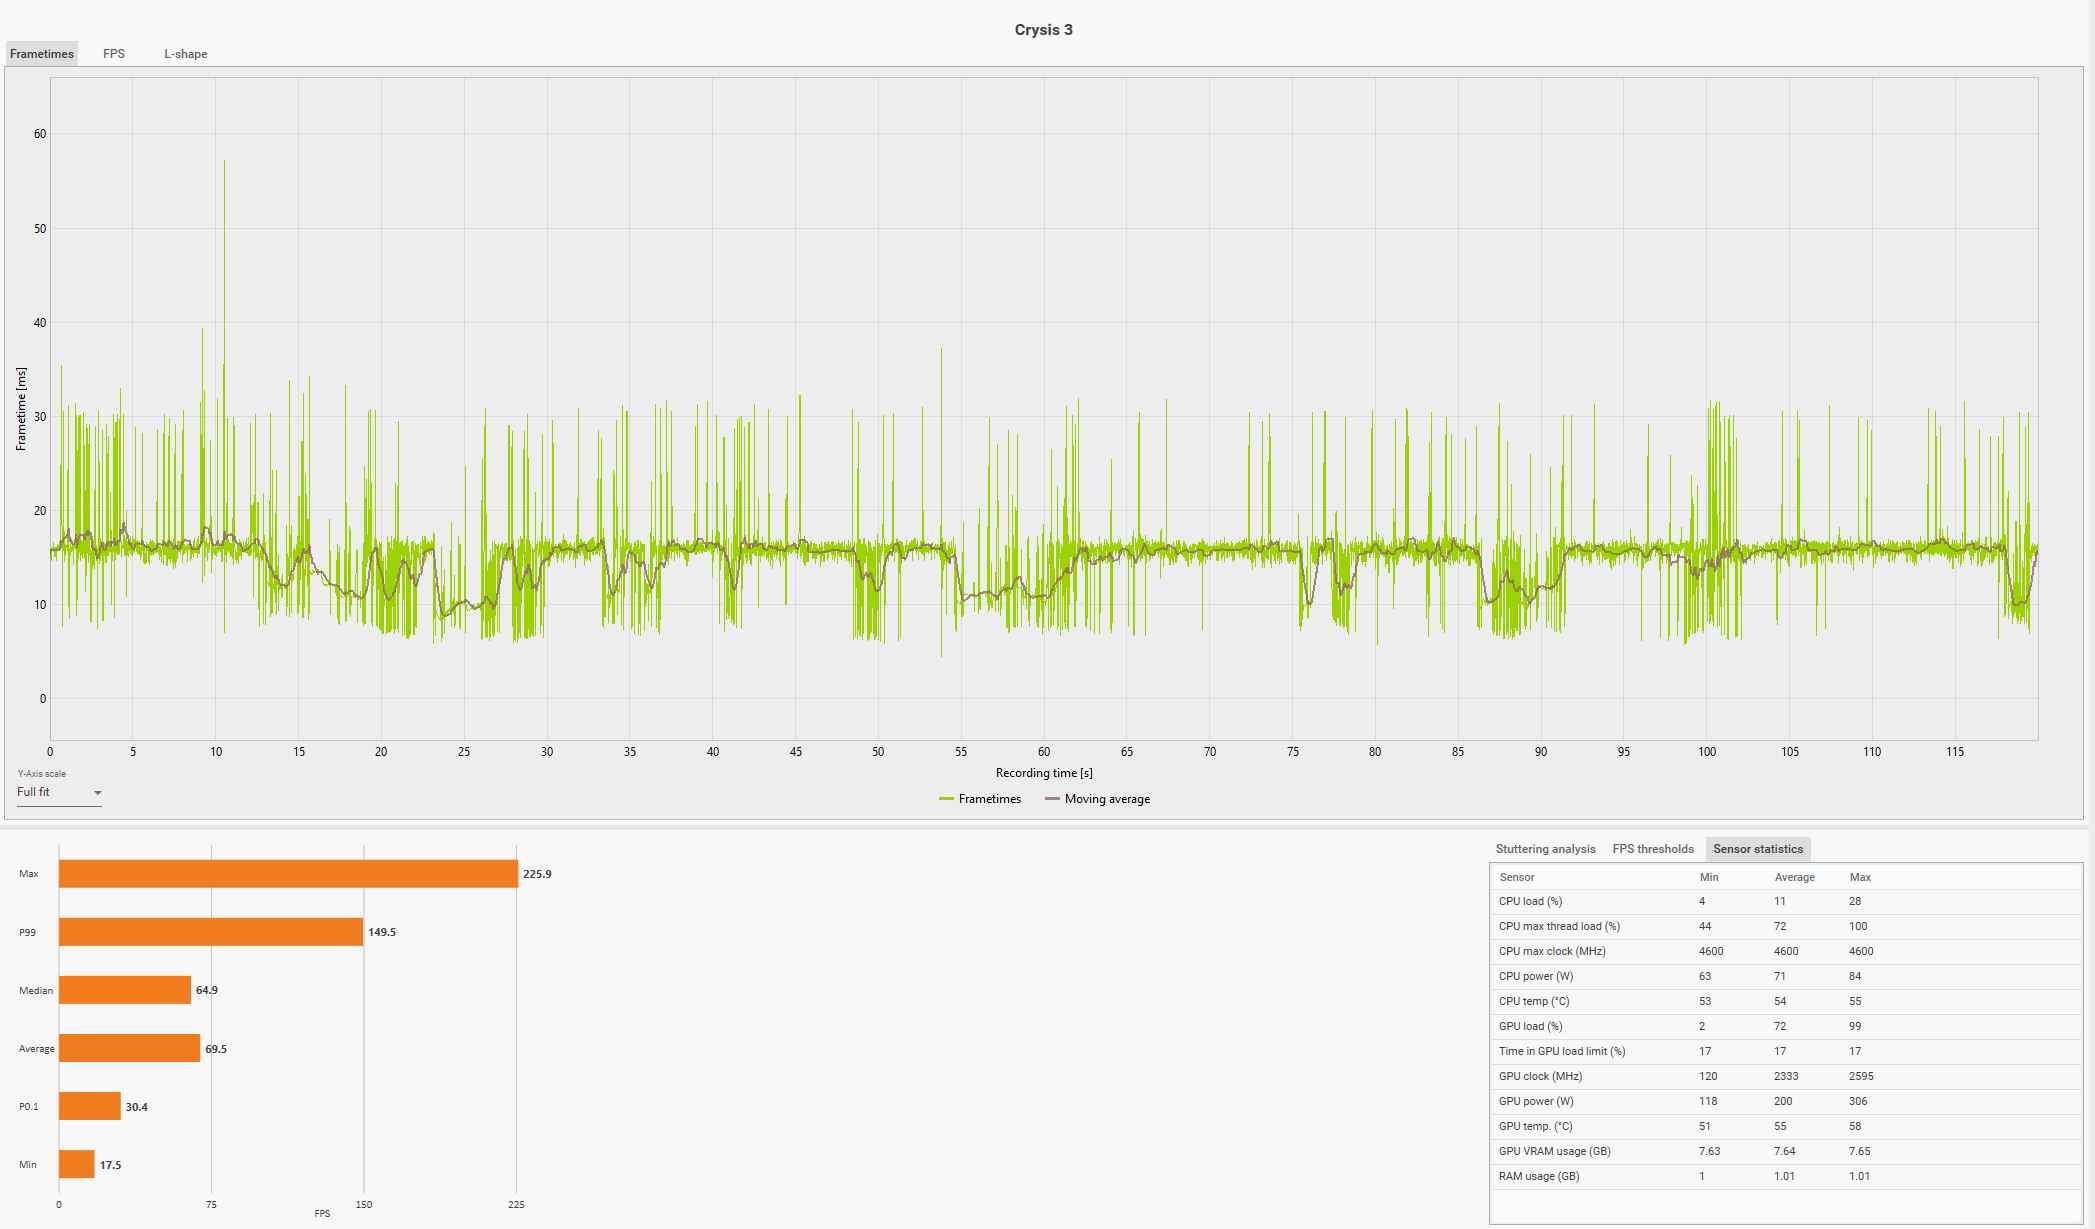Select the Frametimes tab
2095x1229 pixels.
click(42, 54)
